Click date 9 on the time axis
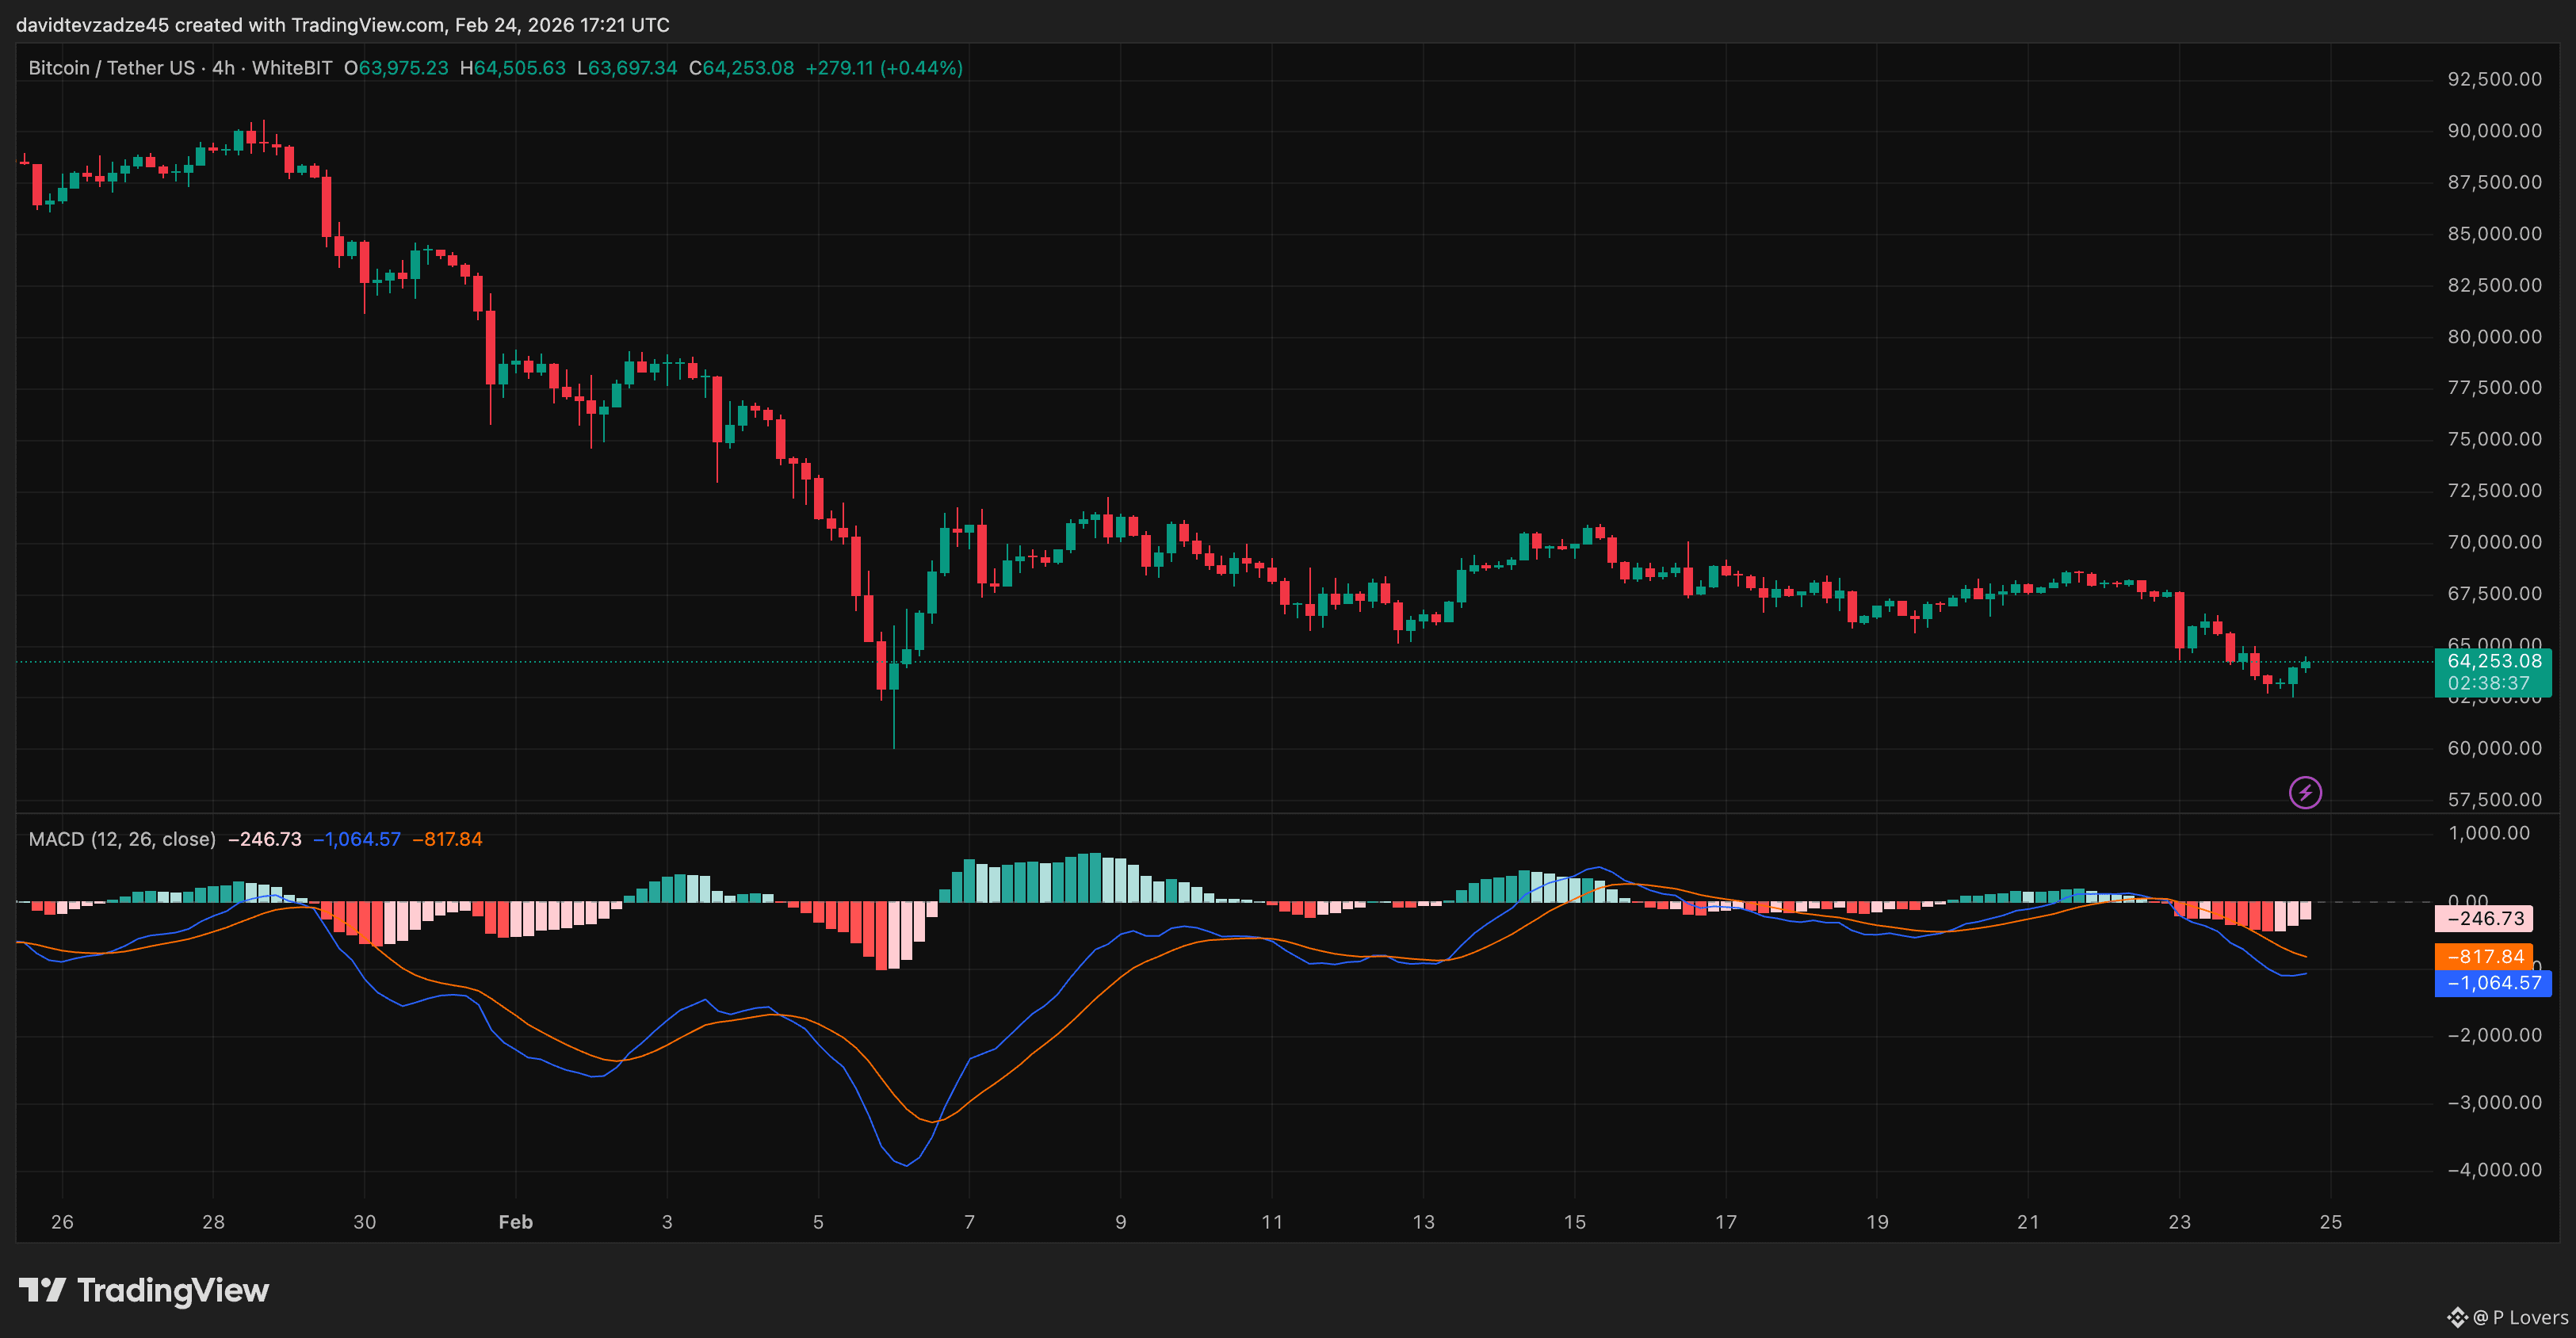 click(x=1121, y=1222)
